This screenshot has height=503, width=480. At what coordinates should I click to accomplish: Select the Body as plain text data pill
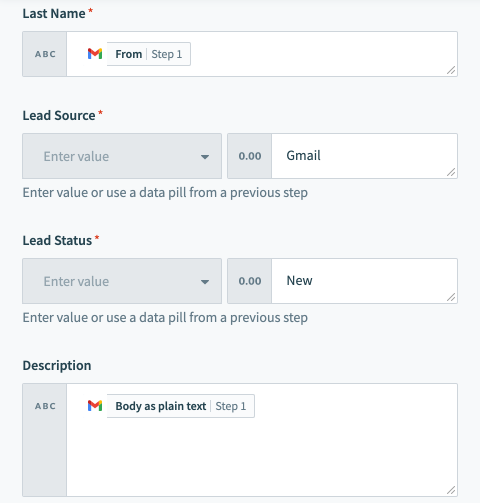(x=181, y=406)
